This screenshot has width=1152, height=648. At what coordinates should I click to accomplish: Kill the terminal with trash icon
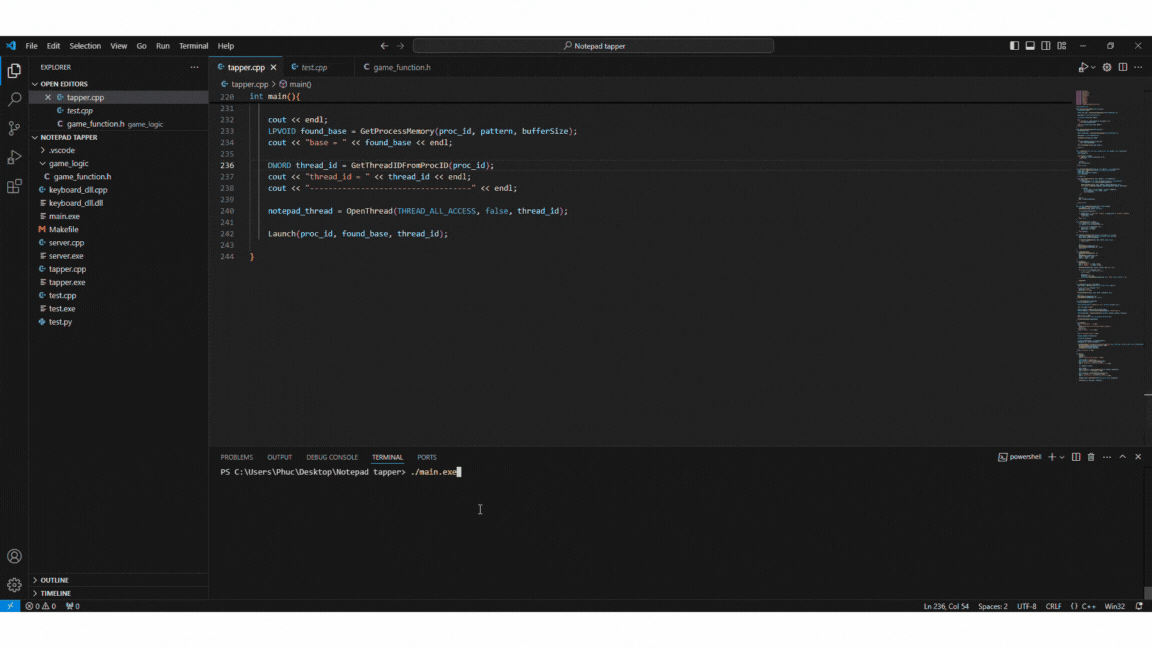pyautogui.click(x=1091, y=457)
